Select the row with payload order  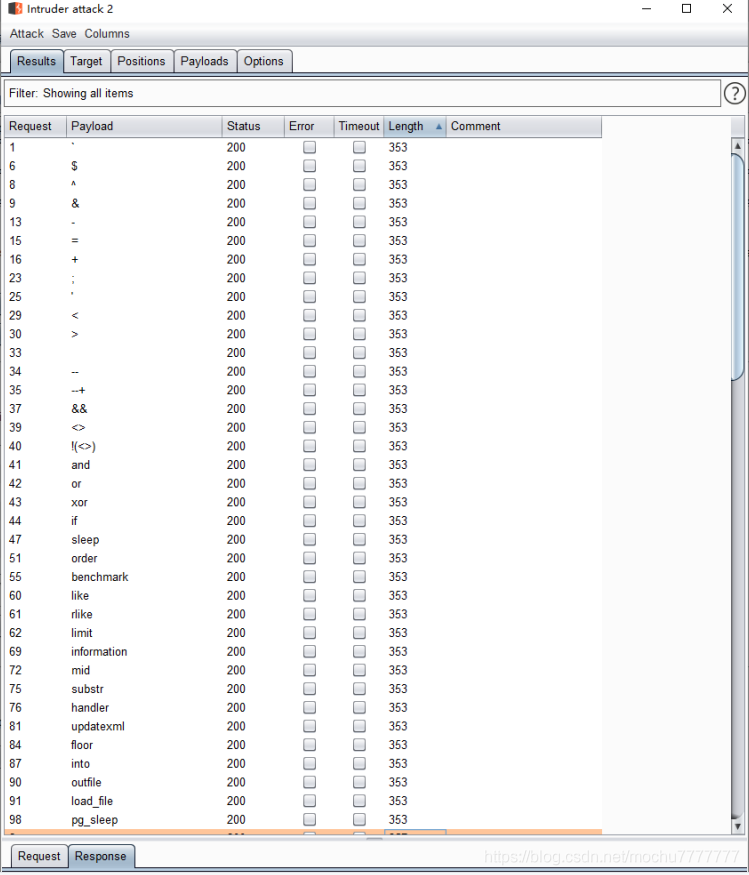[303, 558]
